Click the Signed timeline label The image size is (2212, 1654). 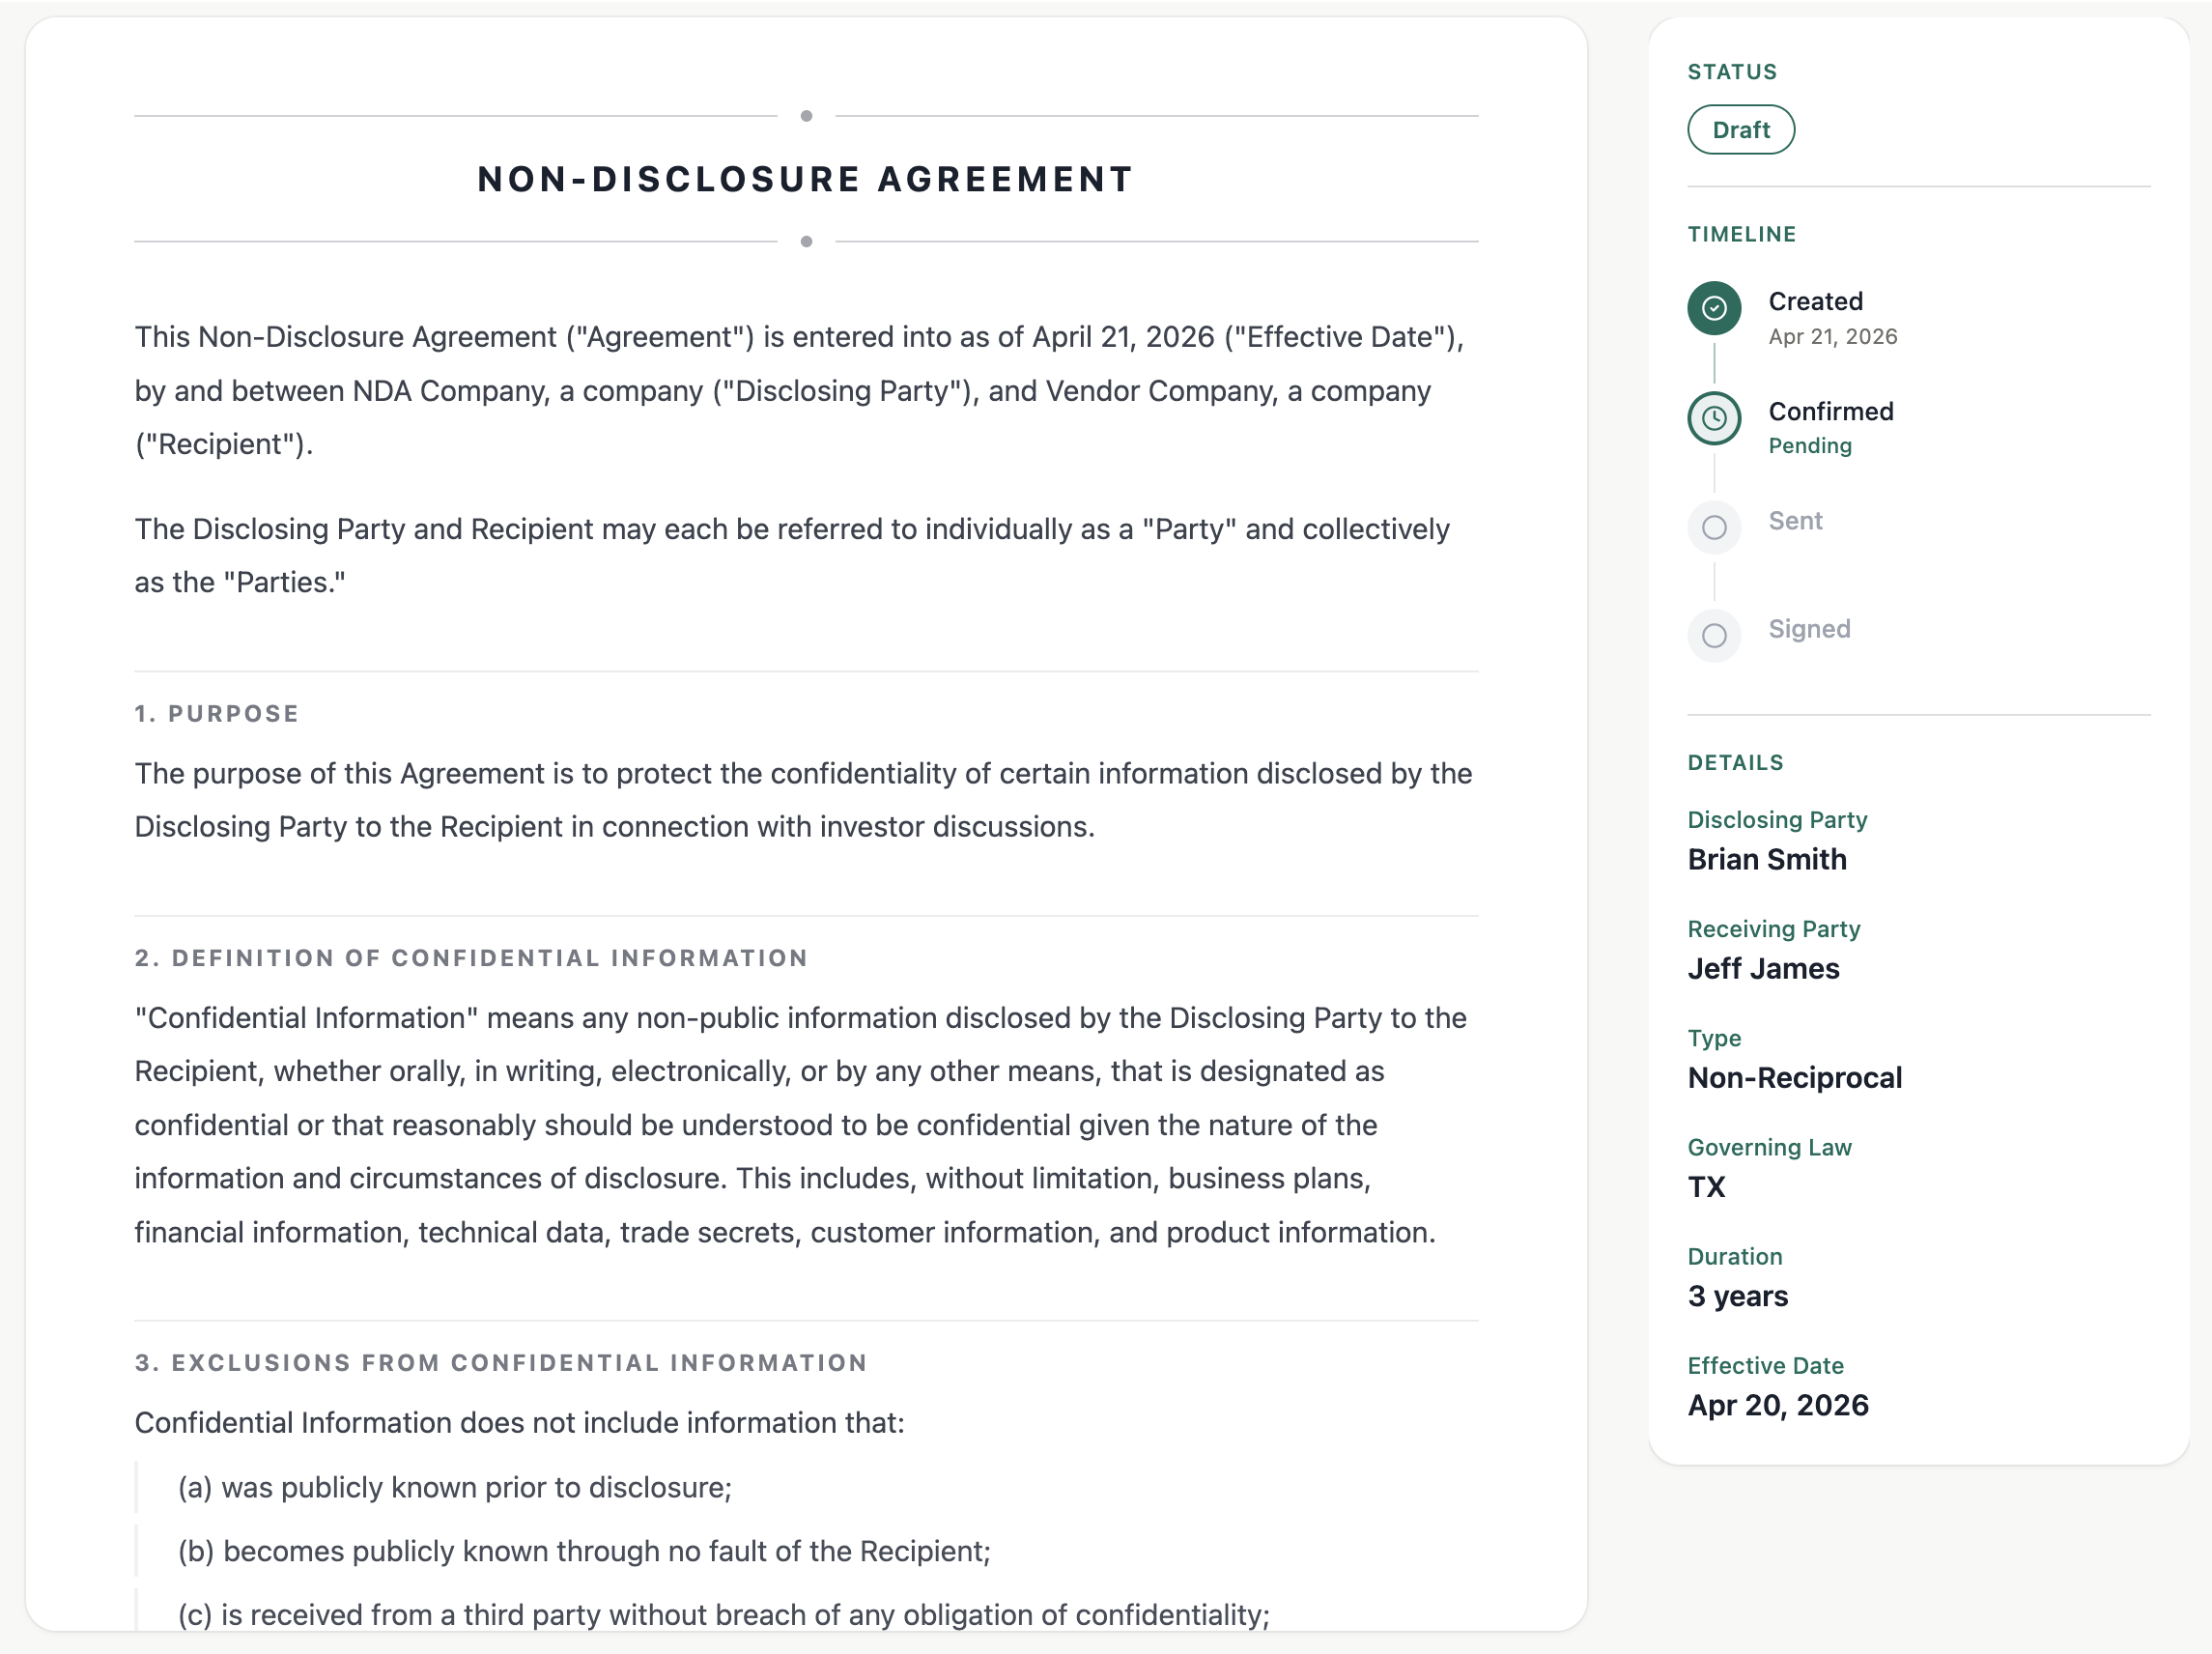pos(1809,629)
